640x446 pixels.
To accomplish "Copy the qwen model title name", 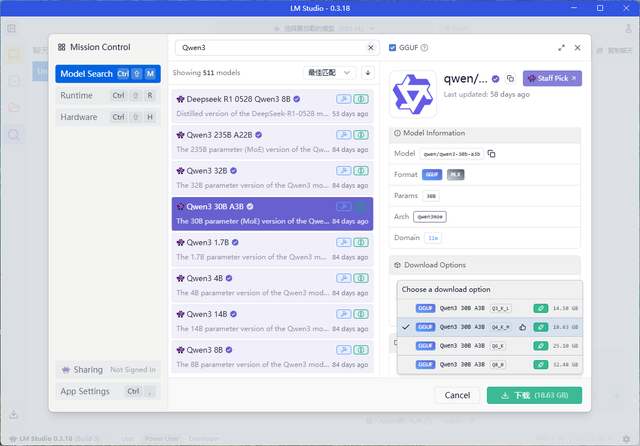I will (510, 78).
